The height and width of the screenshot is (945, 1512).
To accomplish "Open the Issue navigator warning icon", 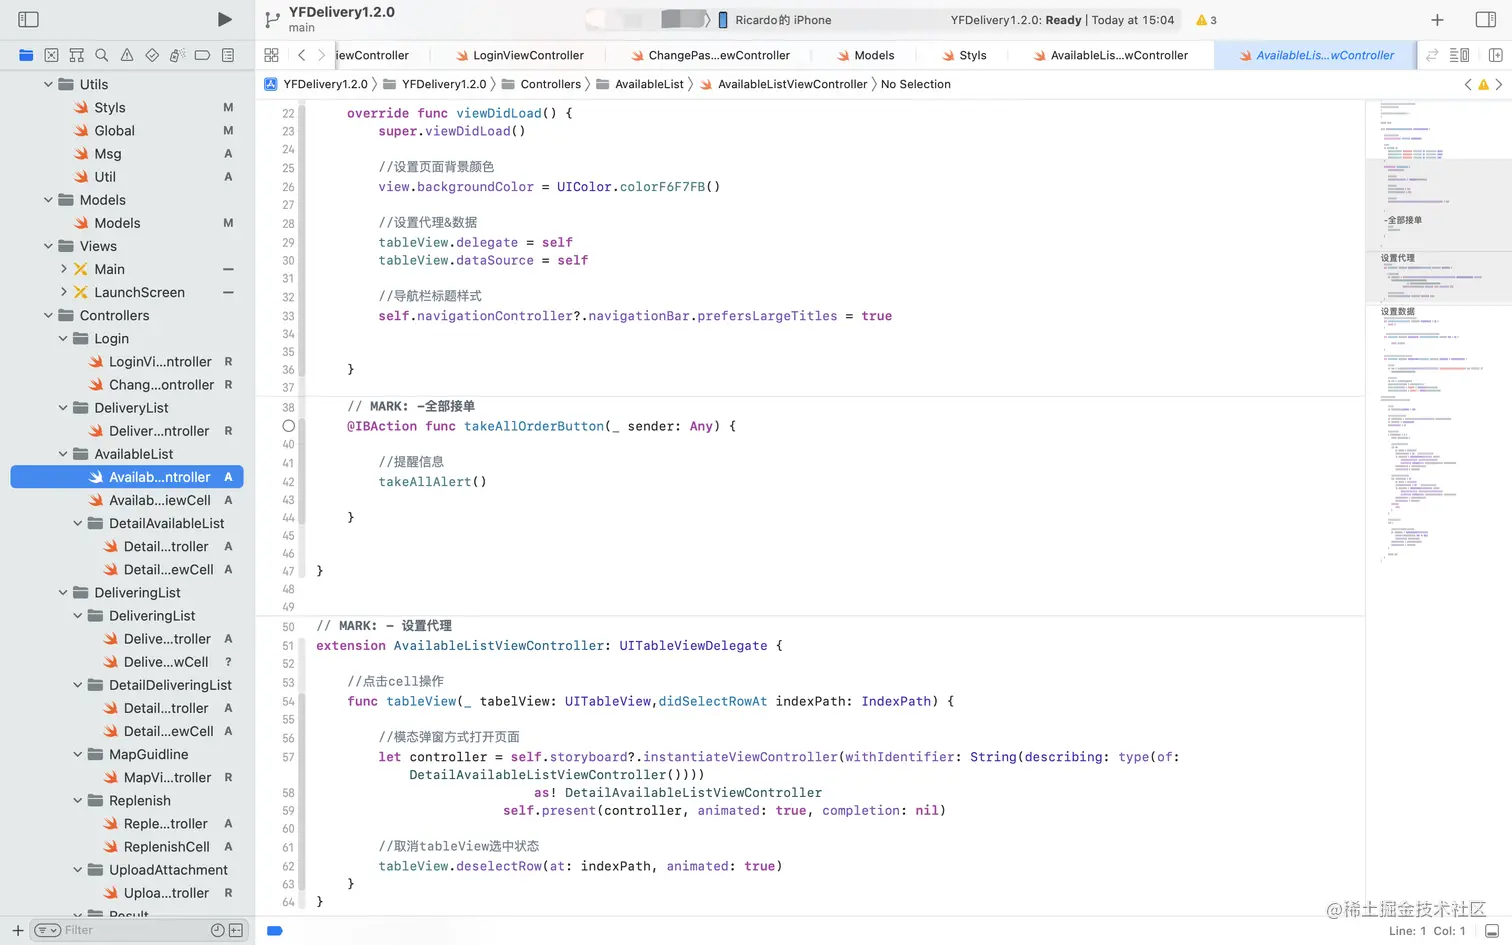I will (127, 55).
